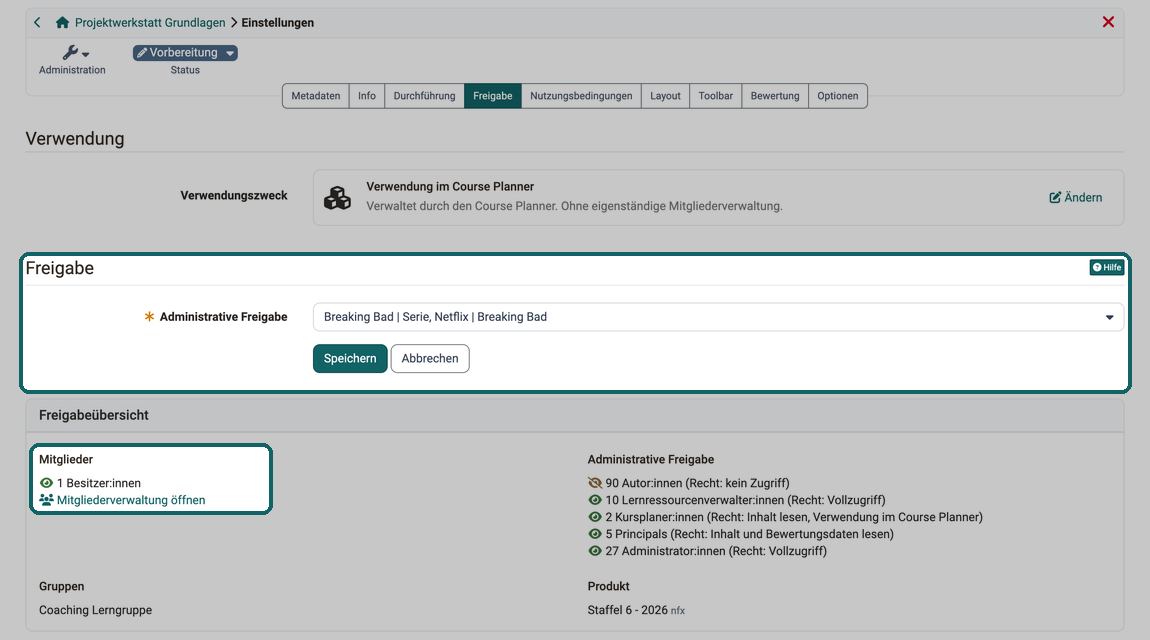The height and width of the screenshot is (640, 1150).
Task: Click the orange required asterisk icon
Action: [149, 317]
